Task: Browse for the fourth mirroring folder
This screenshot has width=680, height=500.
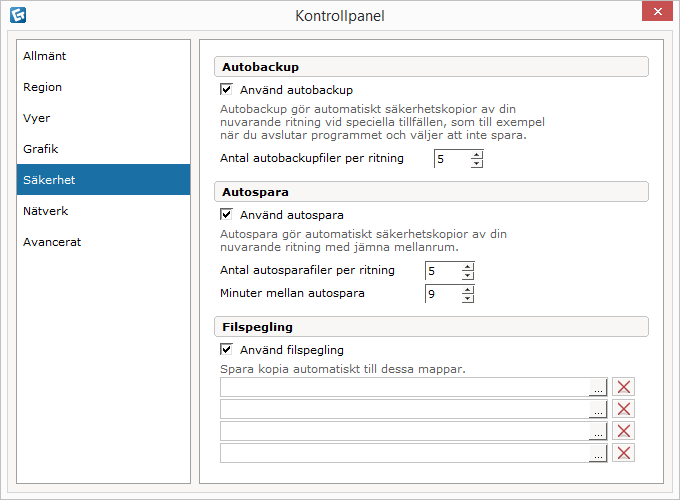Action: point(598,454)
